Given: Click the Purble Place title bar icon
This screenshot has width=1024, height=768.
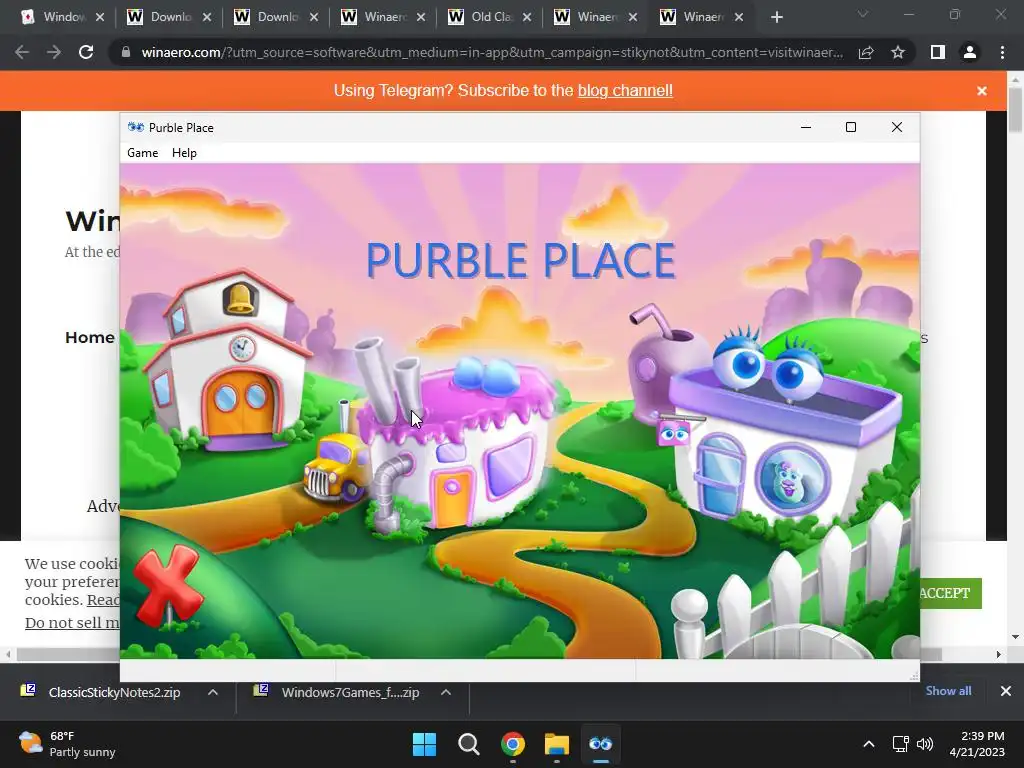Looking at the screenshot, I should [136, 127].
